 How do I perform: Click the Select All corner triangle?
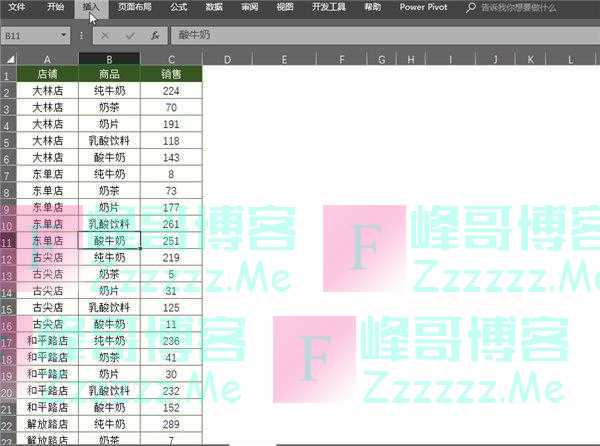pos(7,59)
